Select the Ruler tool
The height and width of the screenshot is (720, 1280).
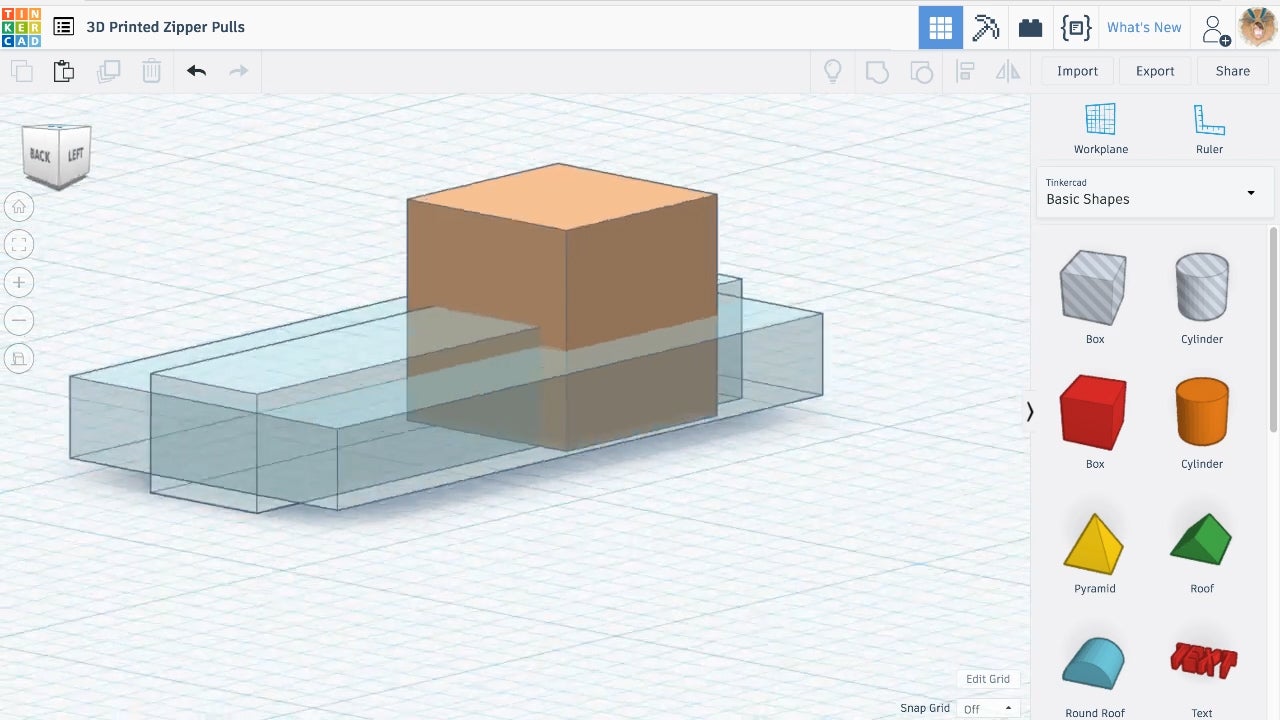click(1209, 129)
